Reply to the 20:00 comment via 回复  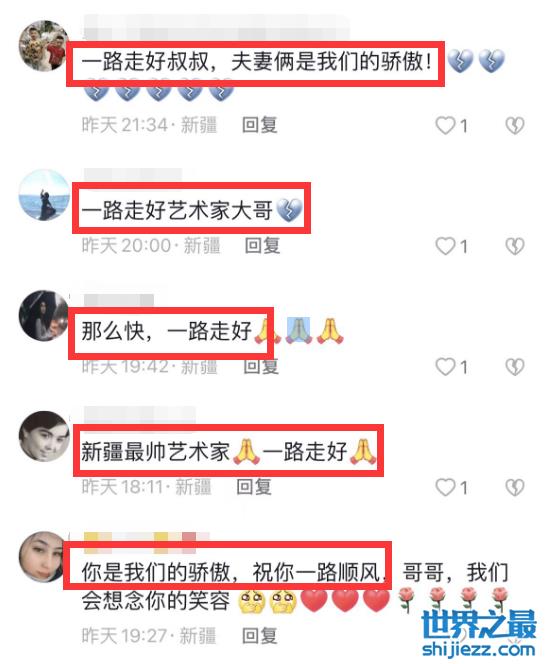click(263, 246)
